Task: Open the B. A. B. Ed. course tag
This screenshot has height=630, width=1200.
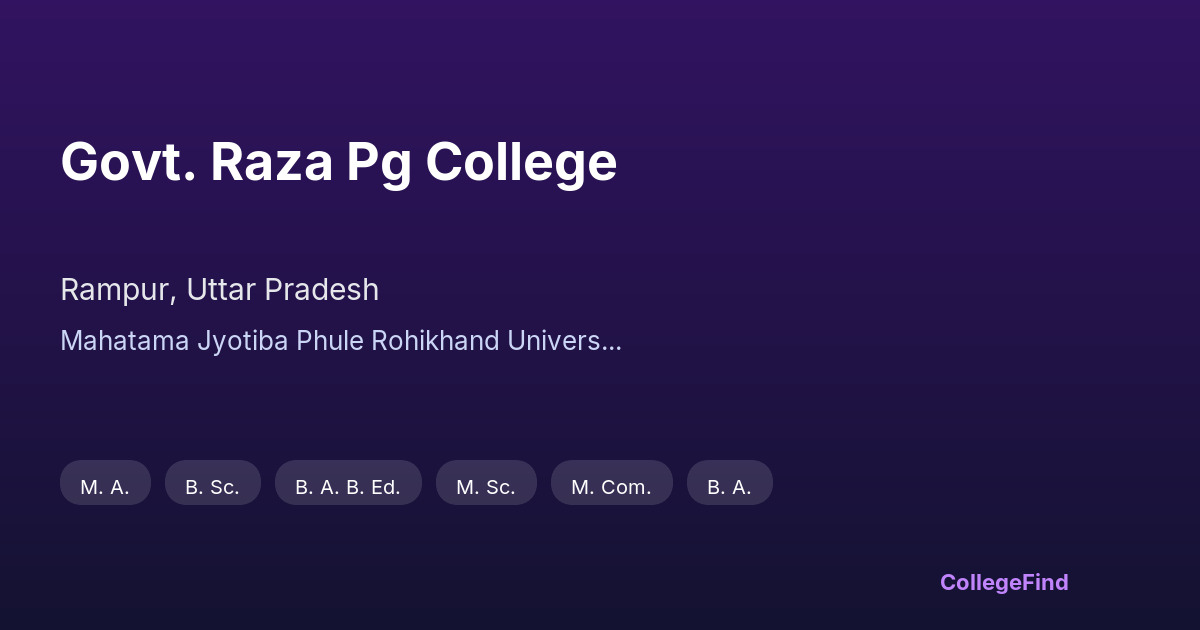Action: tap(348, 487)
